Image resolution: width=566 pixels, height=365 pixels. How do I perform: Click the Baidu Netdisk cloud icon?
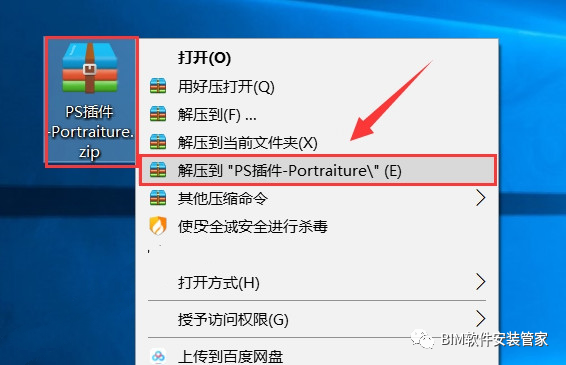pyautogui.click(x=158, y=356)
